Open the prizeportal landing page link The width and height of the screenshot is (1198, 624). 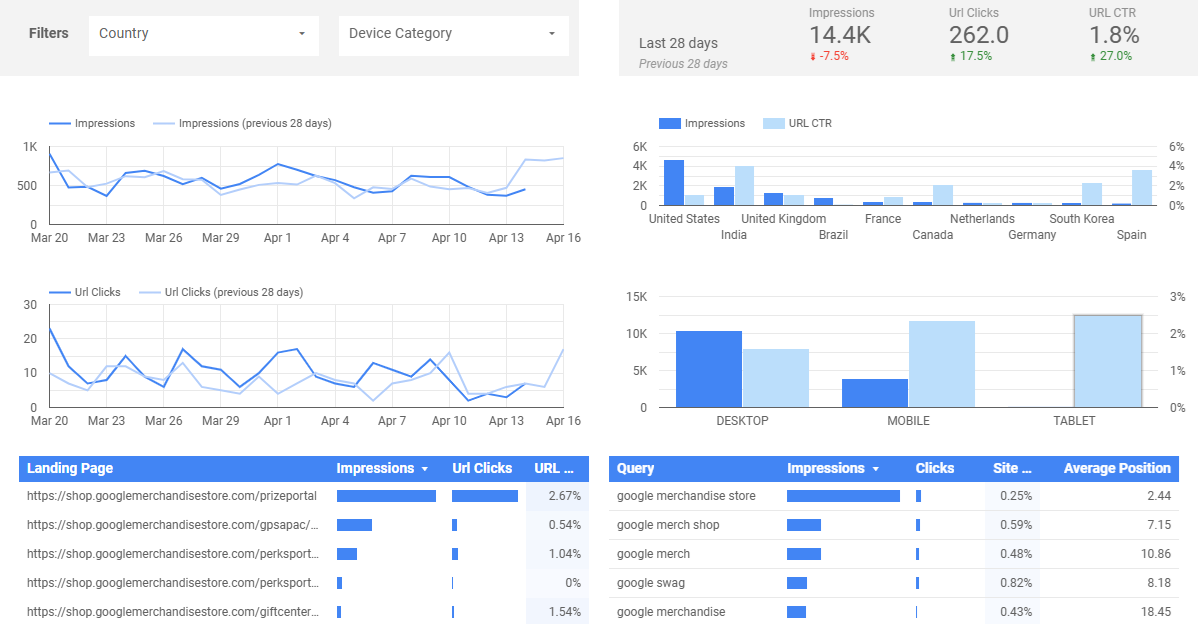[170, 496]
